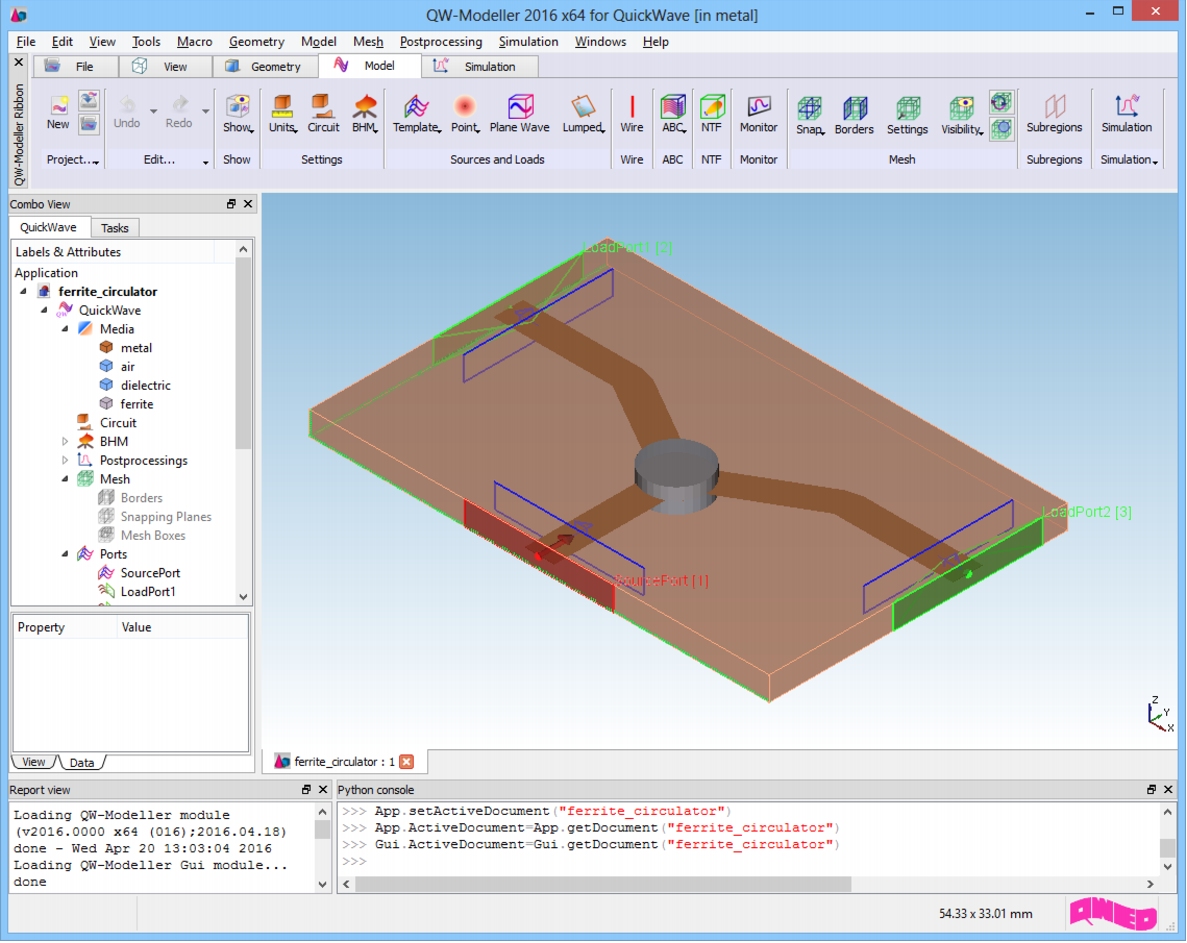Viewport: 1187px width, 943px height.
Task: Close the QW-Modeller Ribbon panel
Action: pyautogui.click(x=20, y=62)
